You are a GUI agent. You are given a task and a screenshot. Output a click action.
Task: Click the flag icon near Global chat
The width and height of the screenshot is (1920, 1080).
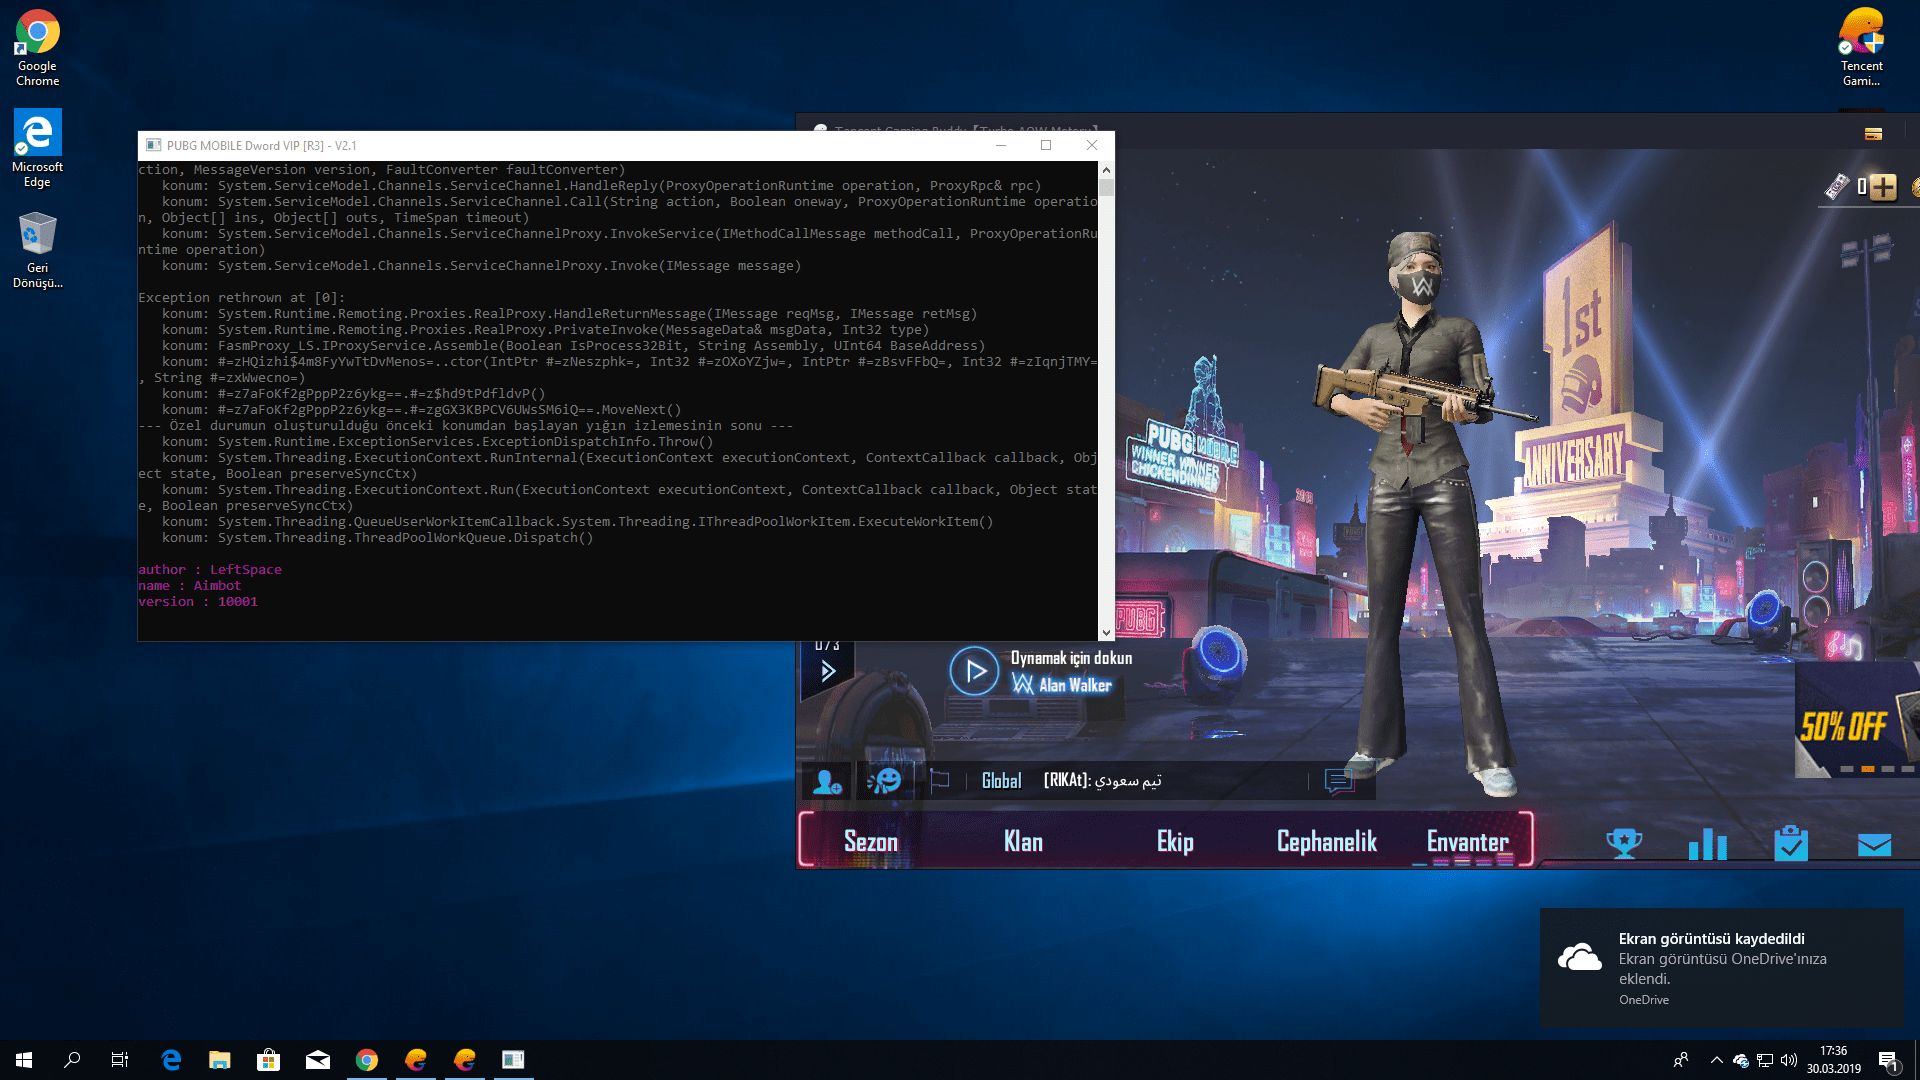click(940, 780)
